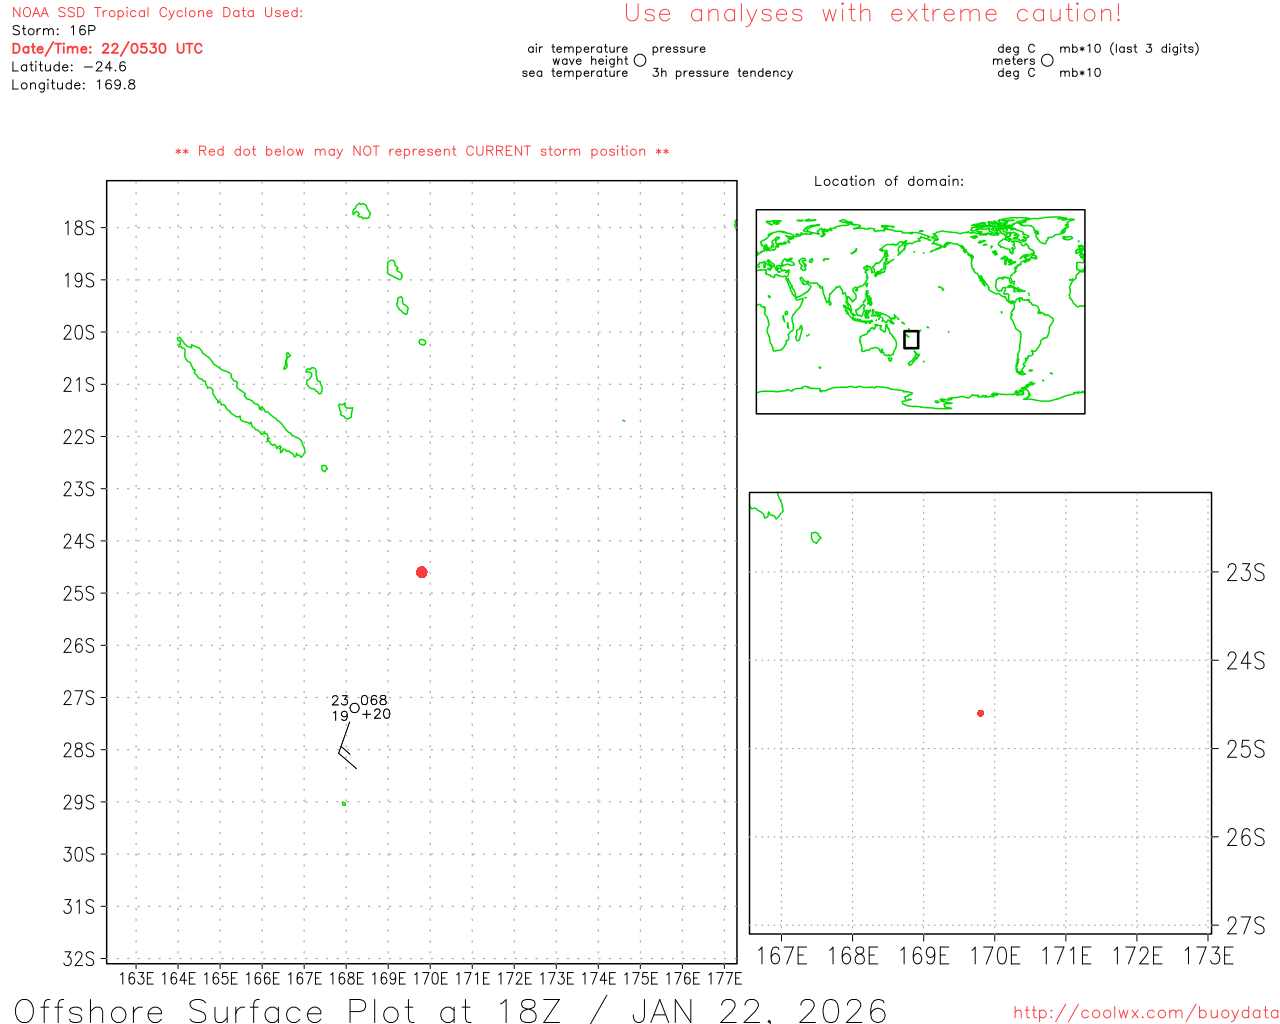Image resolution: width=1280 pixels, height=1024 pixels.
Task: Click the '177E' longitude label on main map
Action: click(724, 978)
